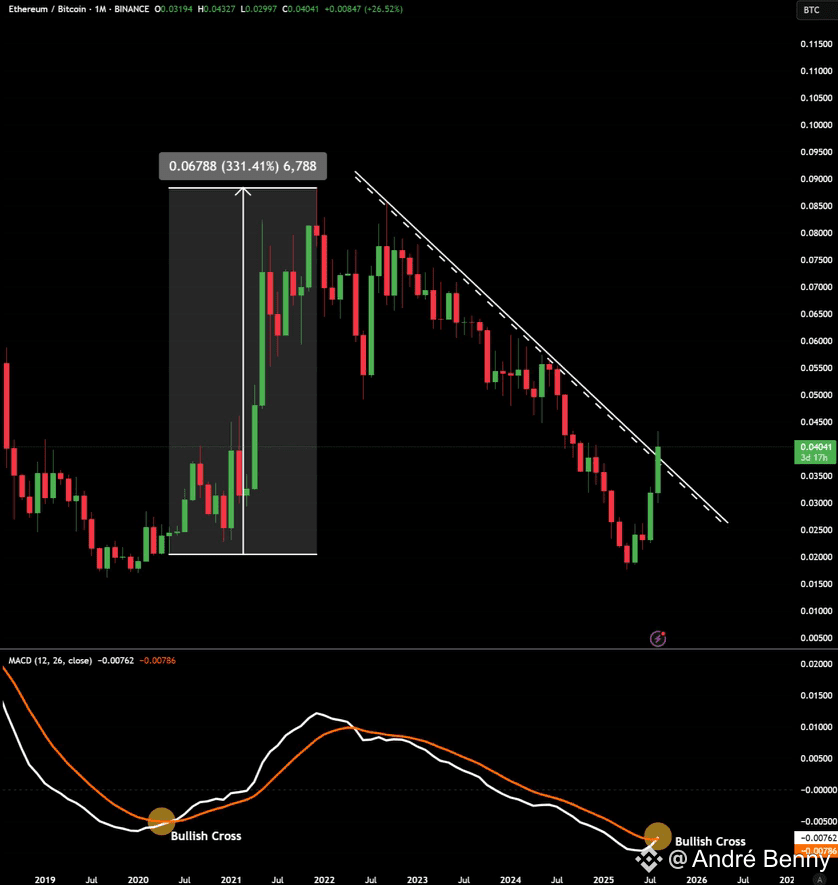Click the 0.05000 price axis label
The width and height of the screenshot is (838, 885).
(816, 395)
